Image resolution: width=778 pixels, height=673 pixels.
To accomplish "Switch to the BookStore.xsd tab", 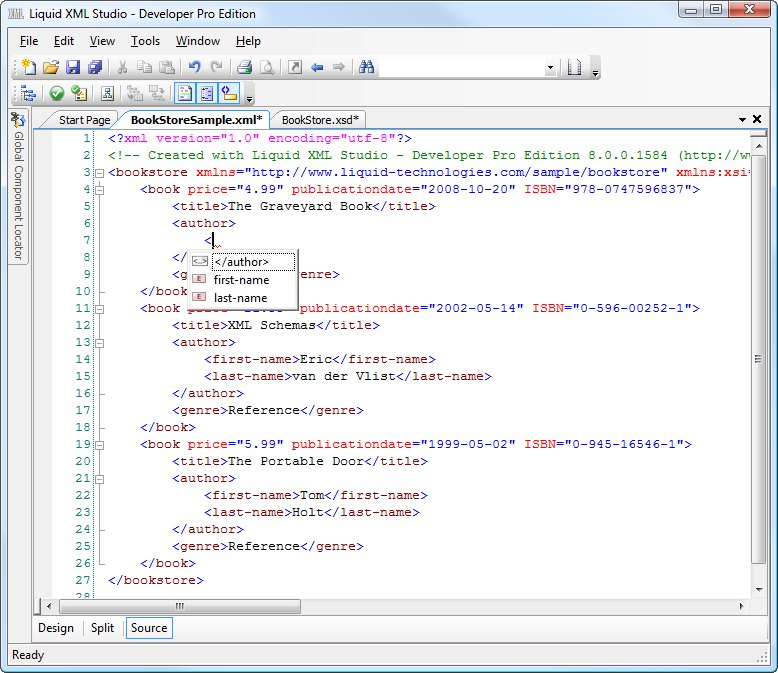I will coord(320,120).
